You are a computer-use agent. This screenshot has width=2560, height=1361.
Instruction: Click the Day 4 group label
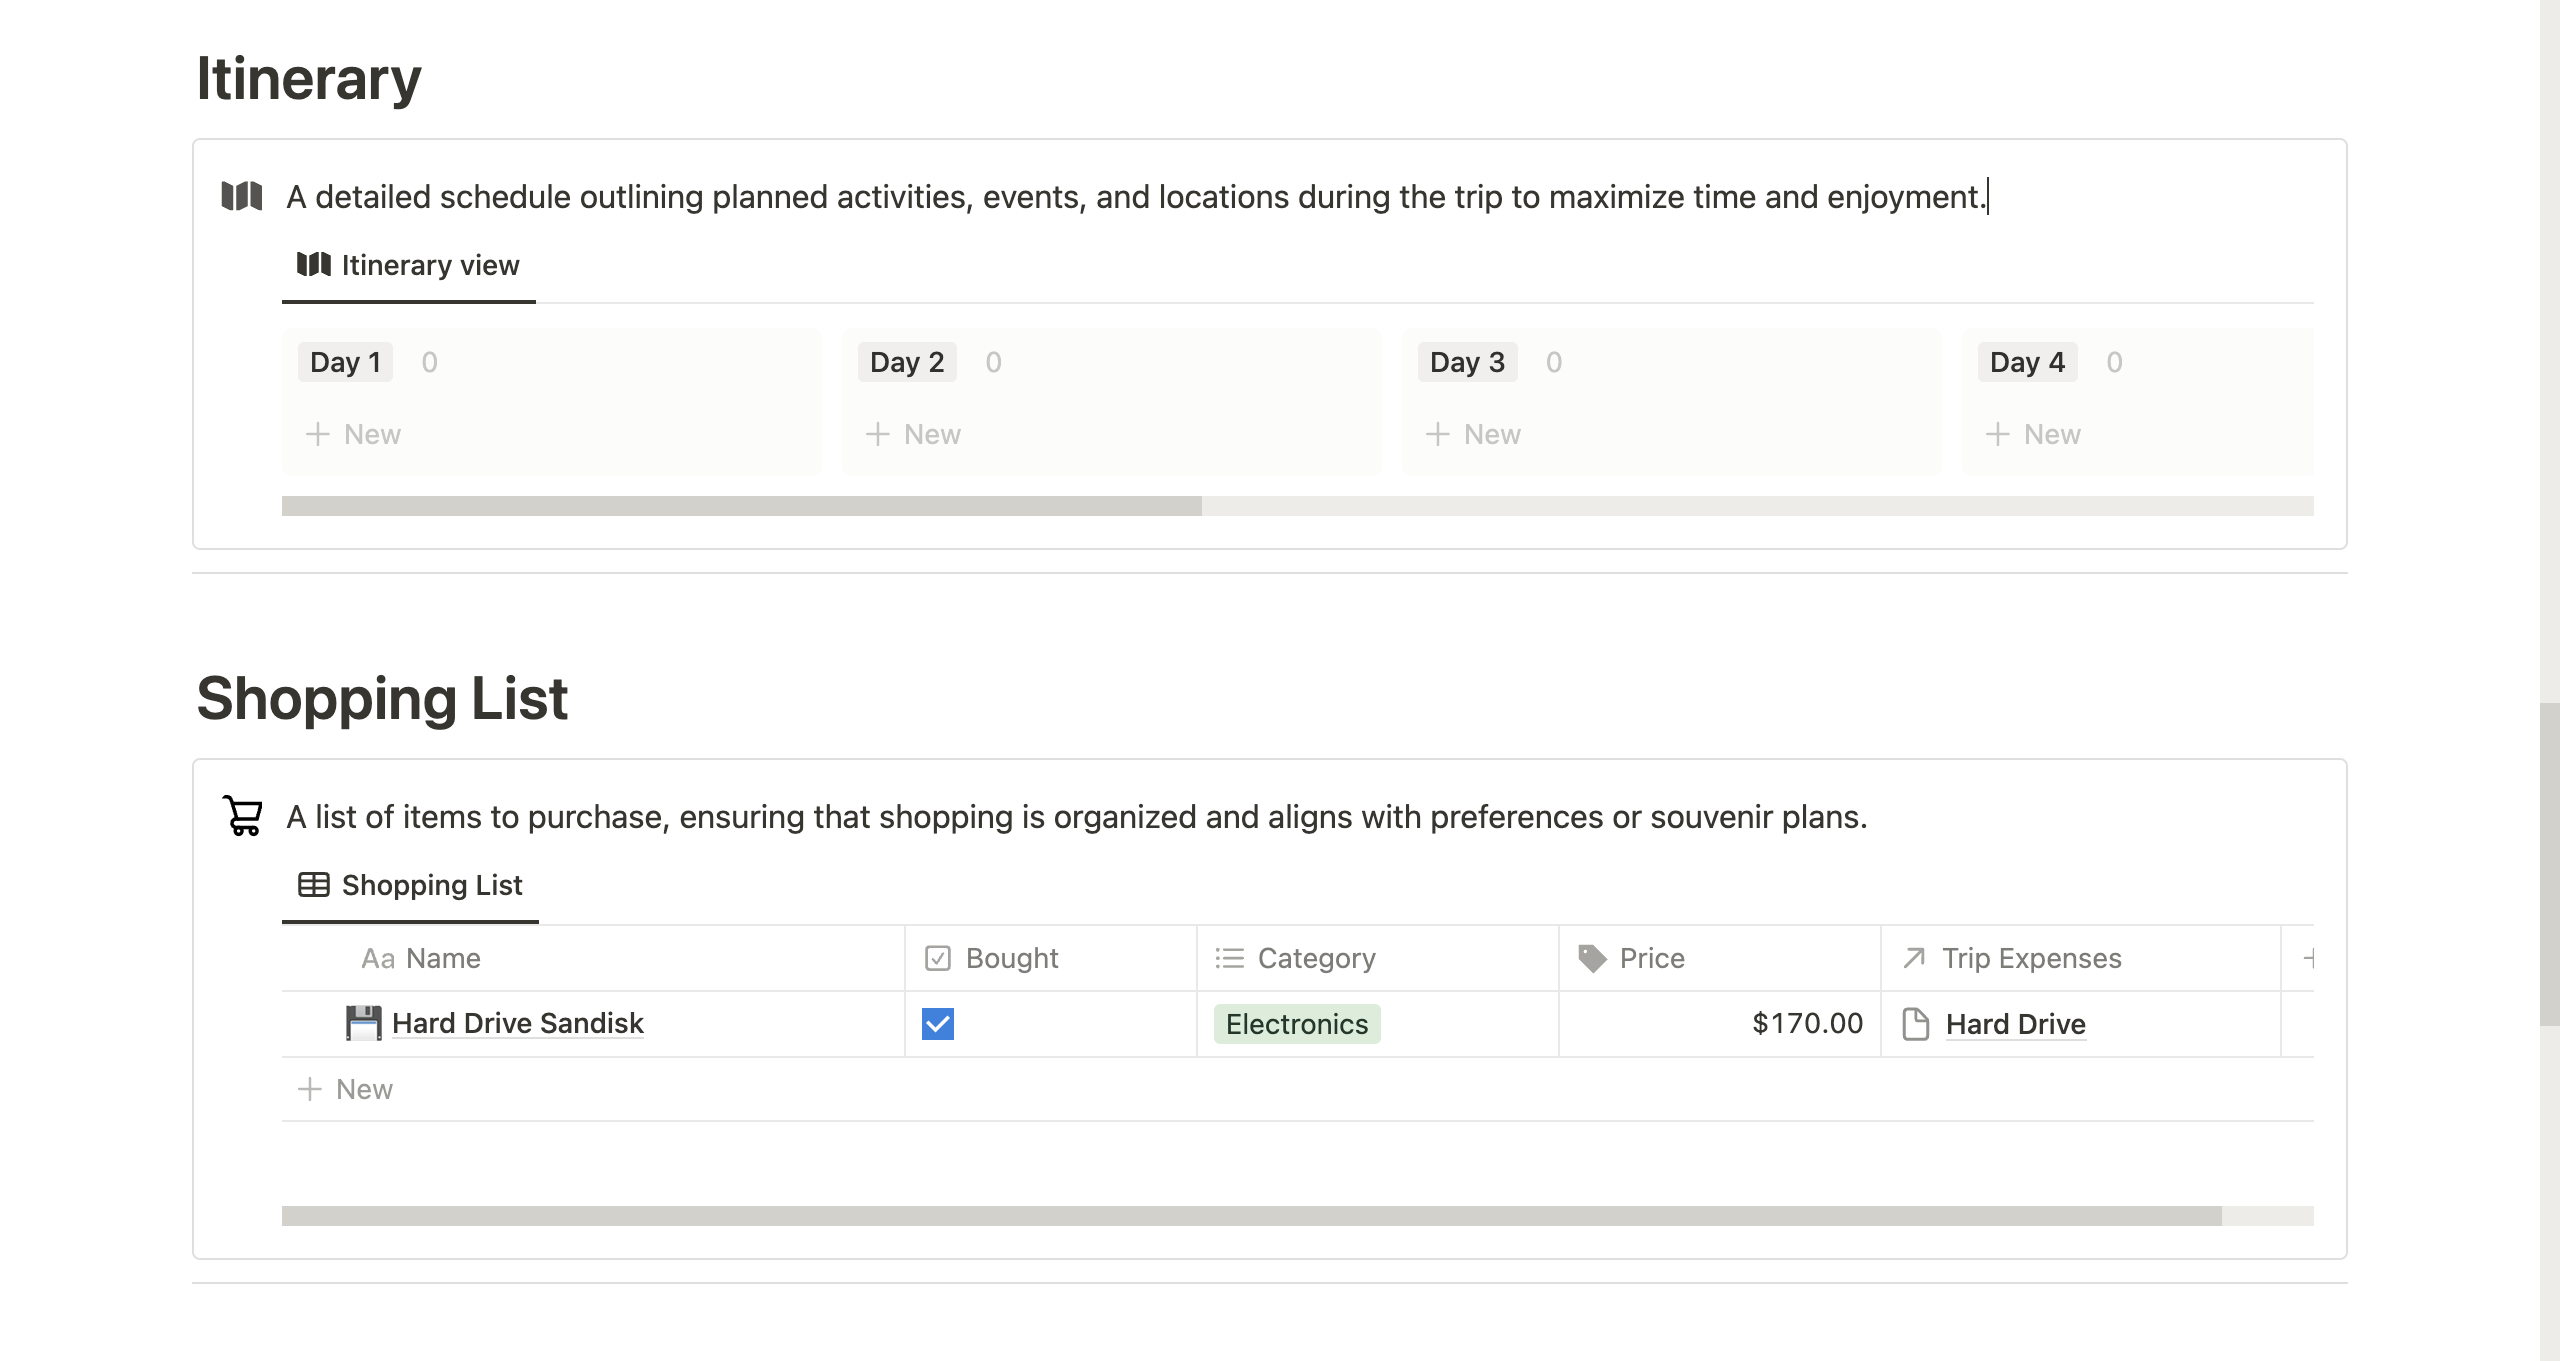click(2027, 362)
